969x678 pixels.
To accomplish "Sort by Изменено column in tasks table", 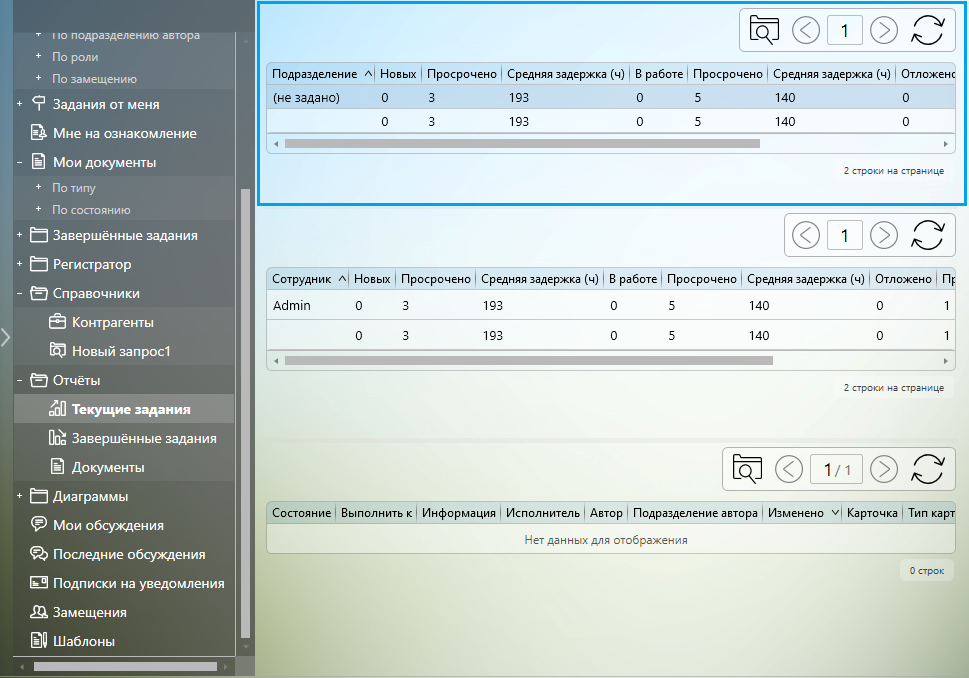I will (x=794, y=513).
